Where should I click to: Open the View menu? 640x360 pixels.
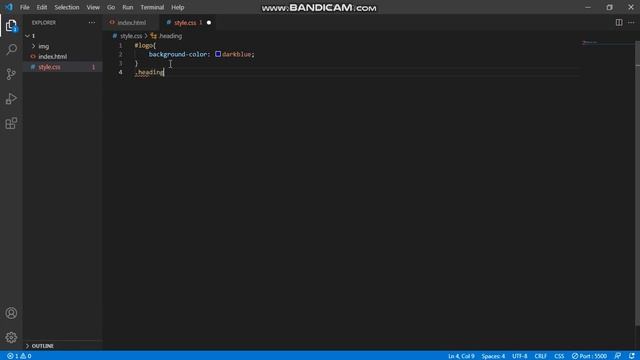[93, 7]
